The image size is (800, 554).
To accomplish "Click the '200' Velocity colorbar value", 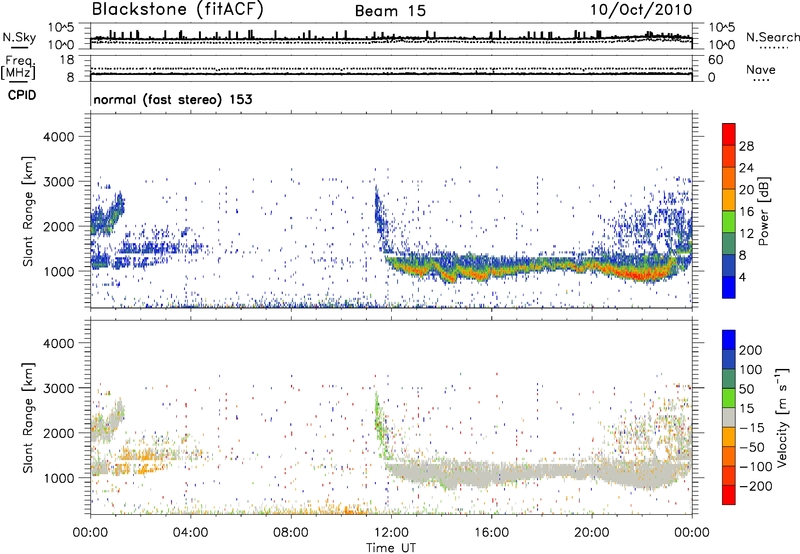I will [x=751, y=350].
